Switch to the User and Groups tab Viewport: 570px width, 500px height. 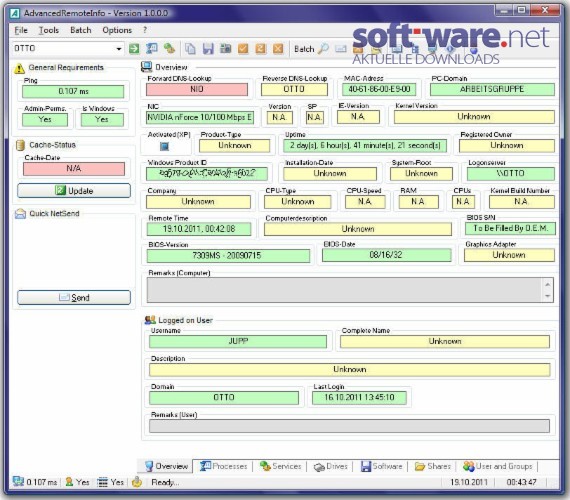(x=498, y=466)
